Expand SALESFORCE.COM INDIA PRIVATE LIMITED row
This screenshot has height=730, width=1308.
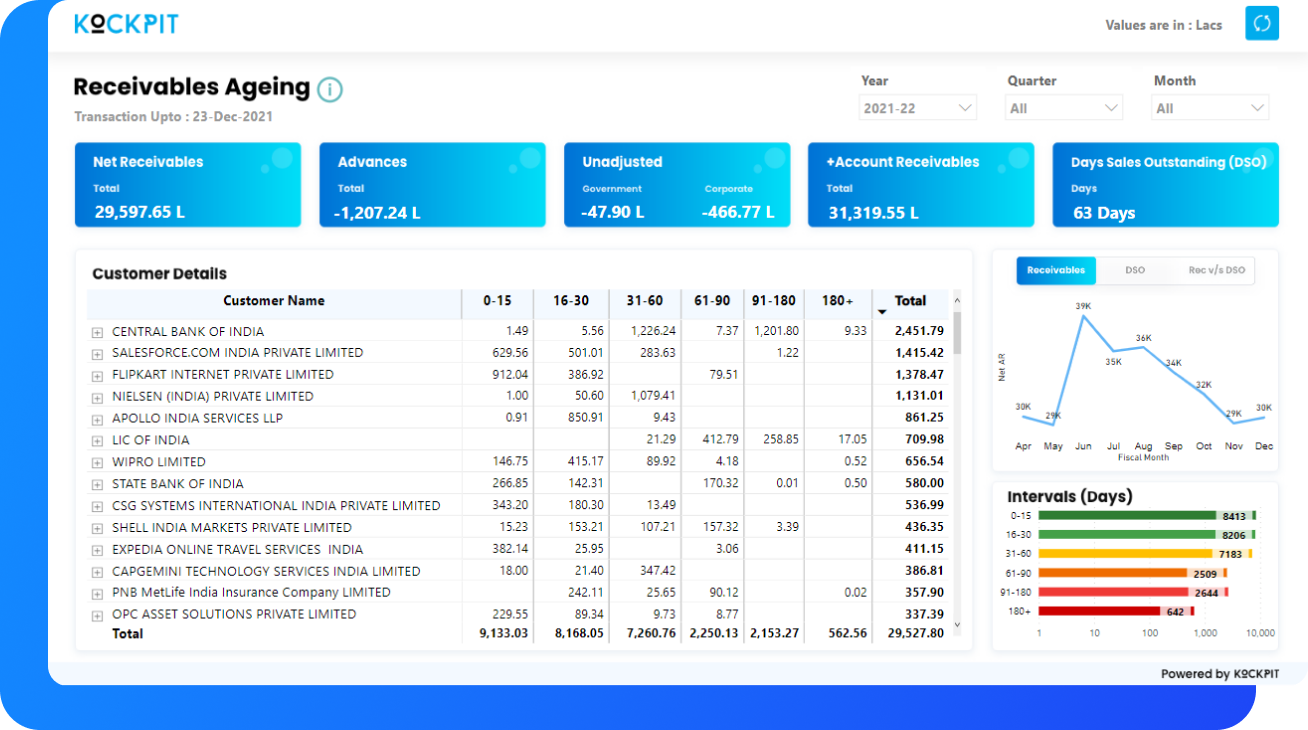[x=97, y=354]
